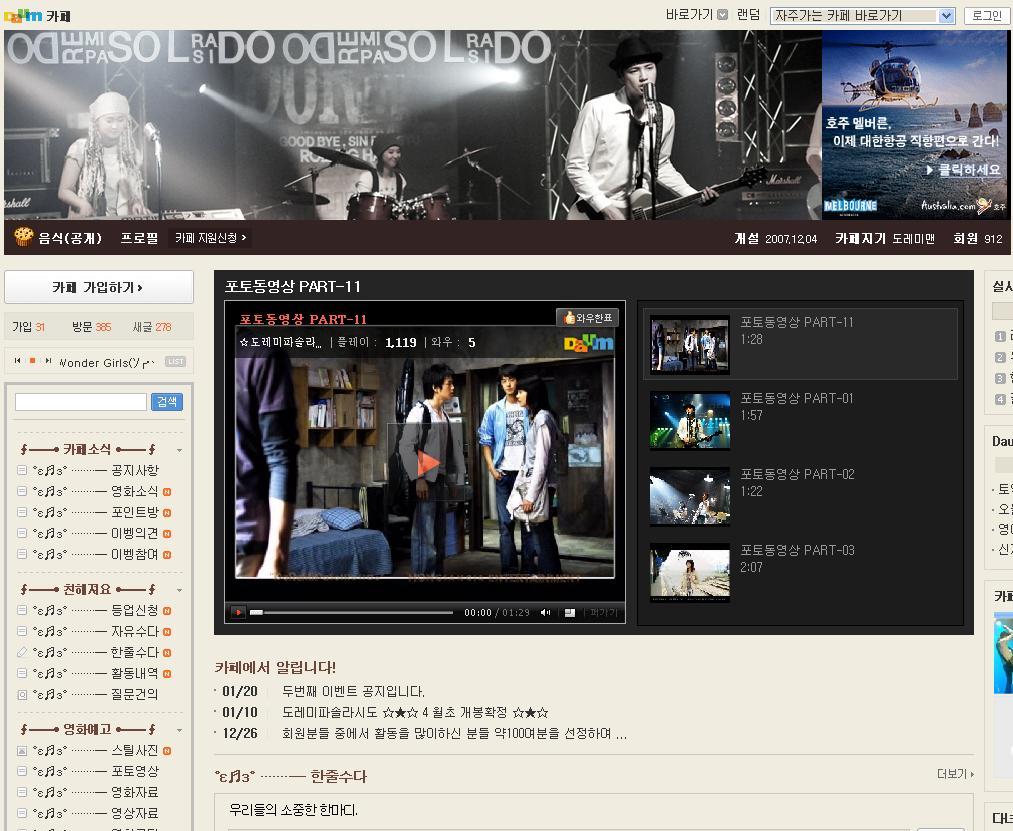Click the 로그인 button
The height and width of the screenshot is (831, 1013).
point(987,16)
